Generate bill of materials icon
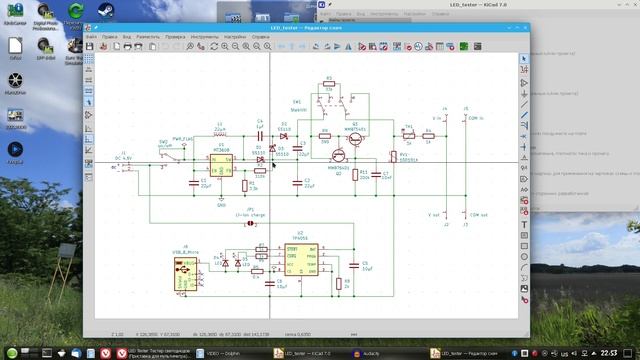 (x=450, y=47)
